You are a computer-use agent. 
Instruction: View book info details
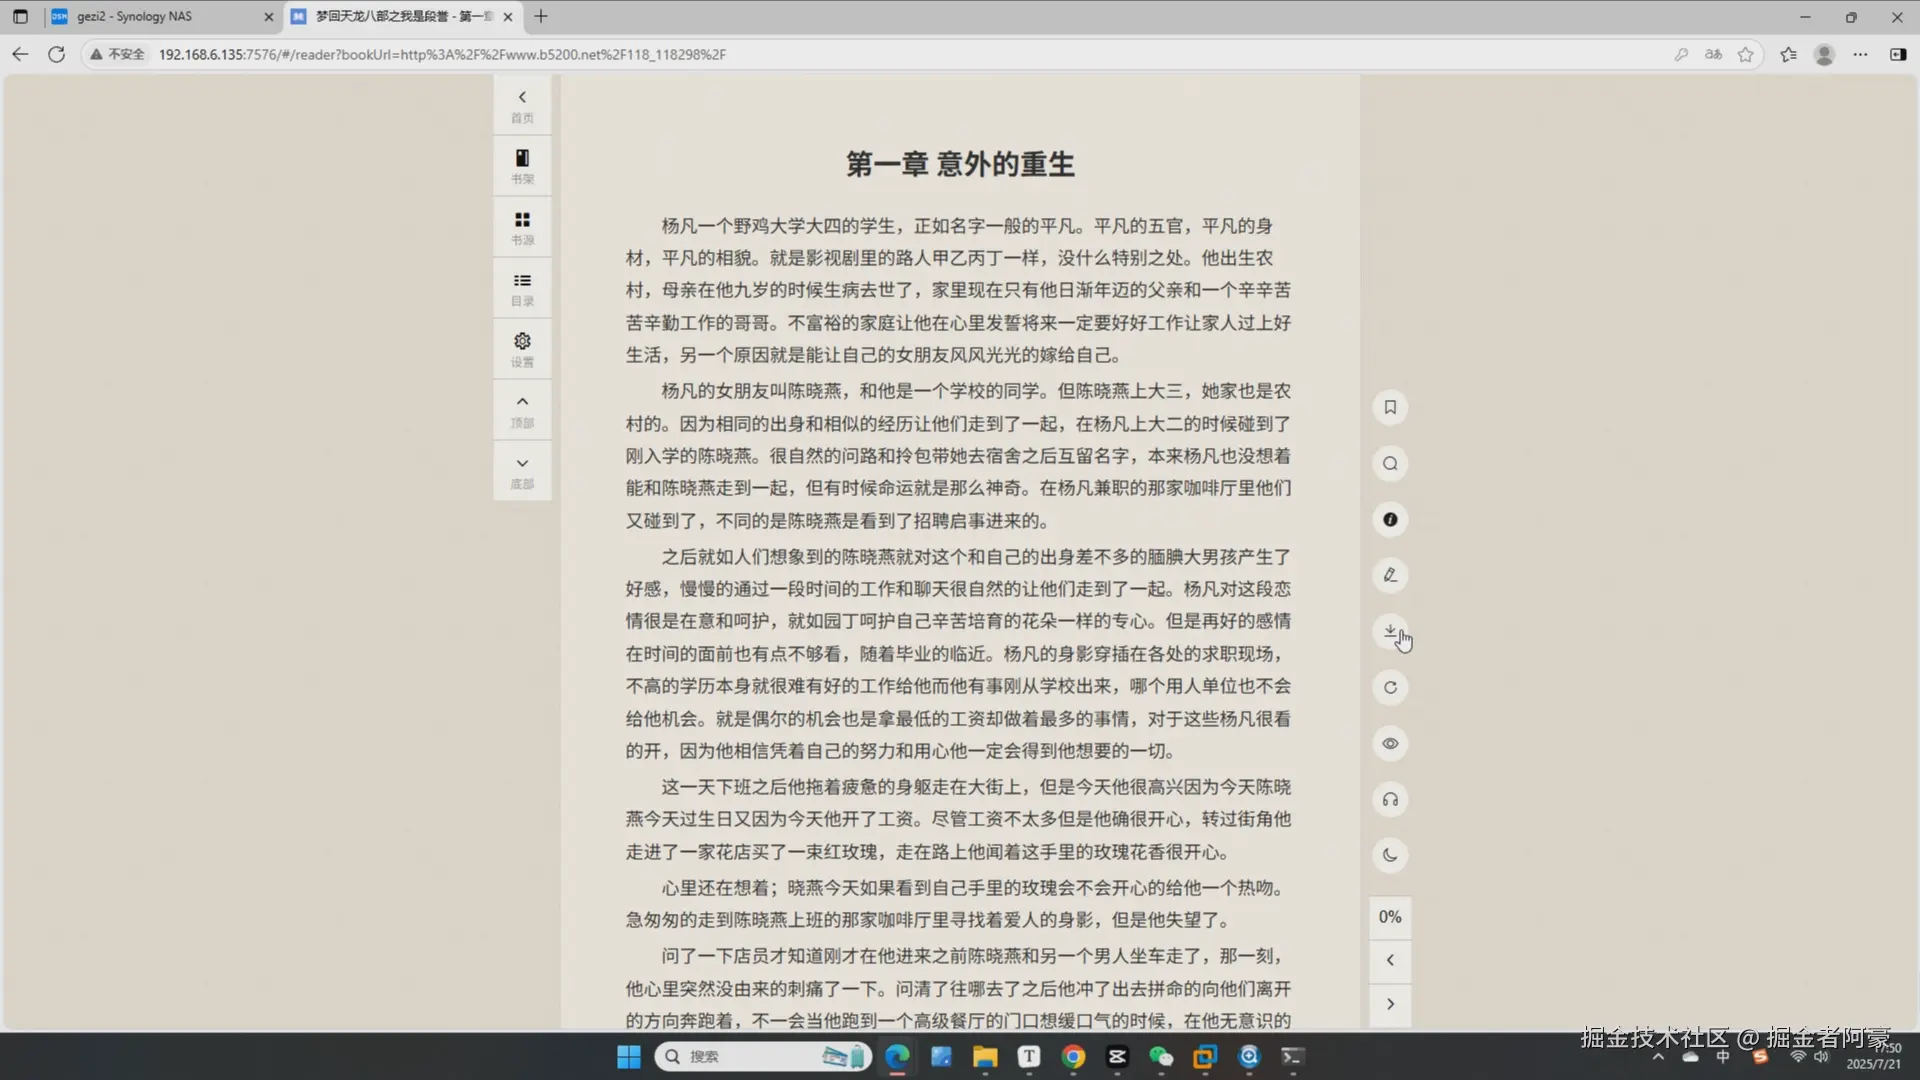pyautogui.click(x=1389, y=519)
